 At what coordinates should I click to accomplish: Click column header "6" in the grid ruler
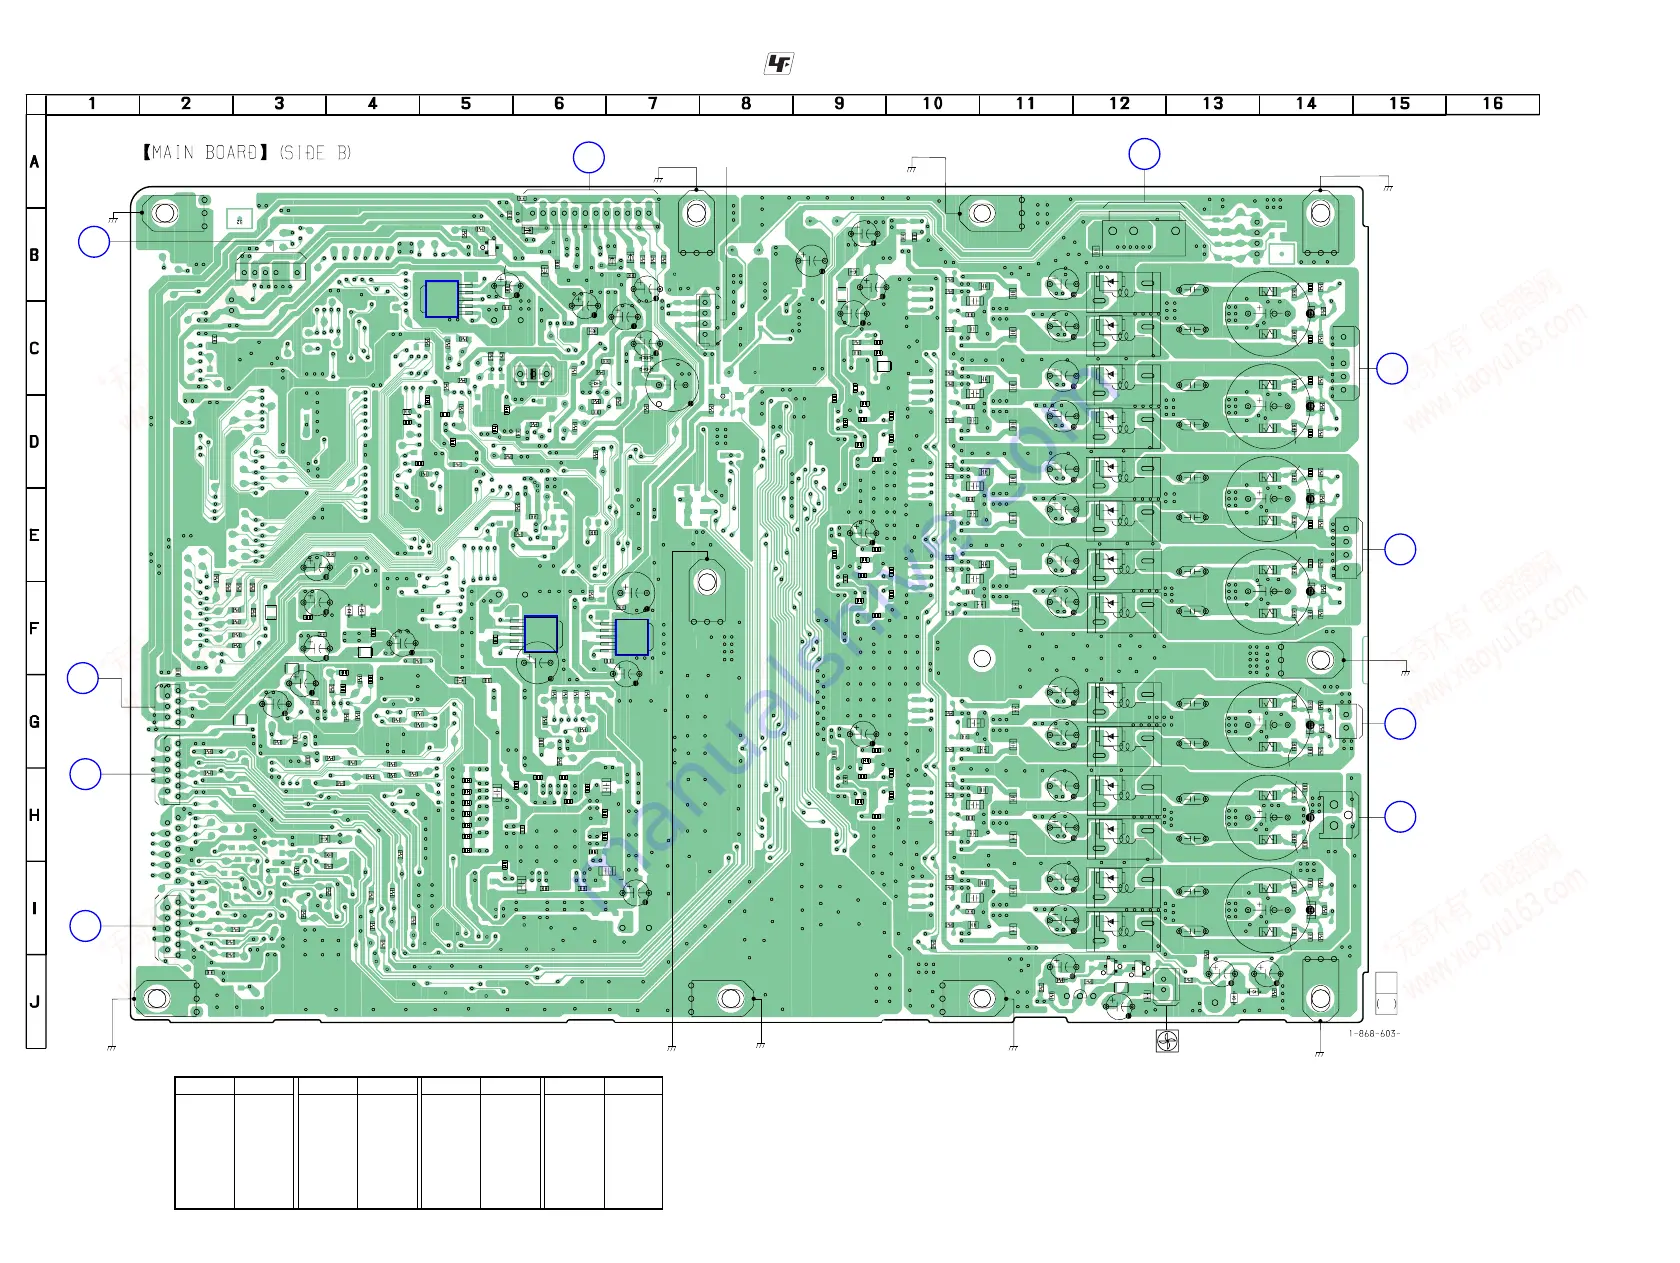click(x=559, y=104)
